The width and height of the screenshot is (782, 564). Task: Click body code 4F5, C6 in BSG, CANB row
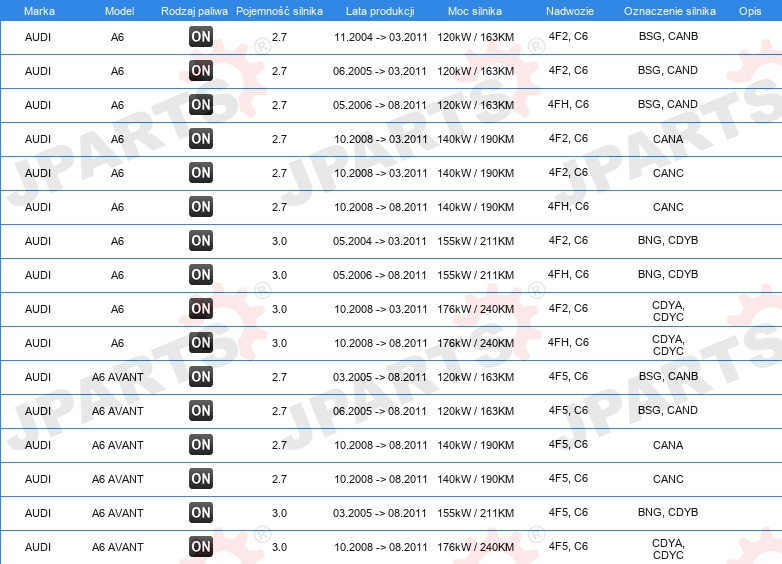tap(568, 376)
